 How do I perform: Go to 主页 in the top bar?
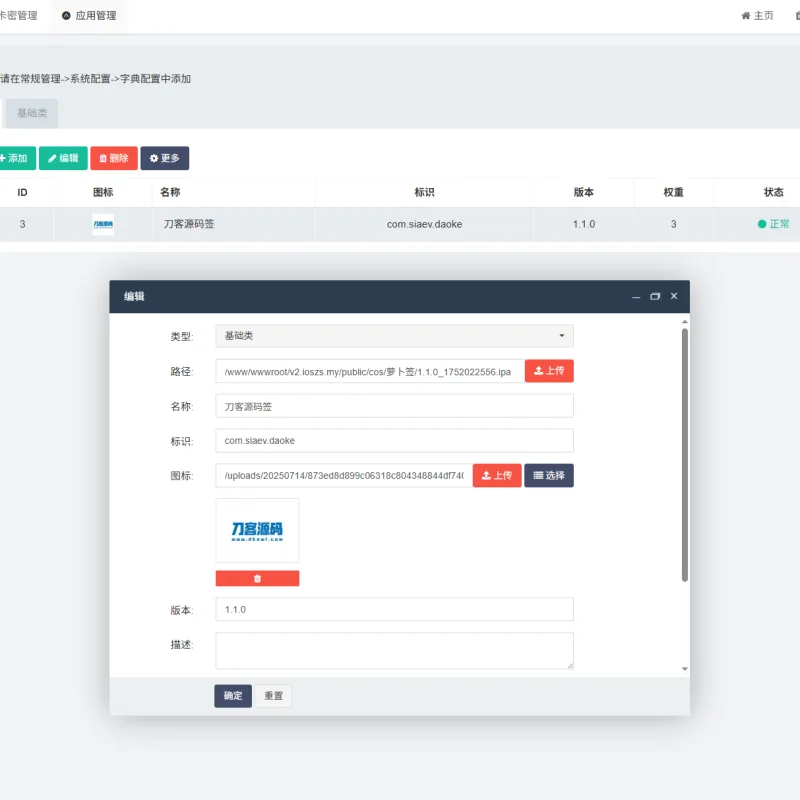pyautogui.click(x=757, y=16)
